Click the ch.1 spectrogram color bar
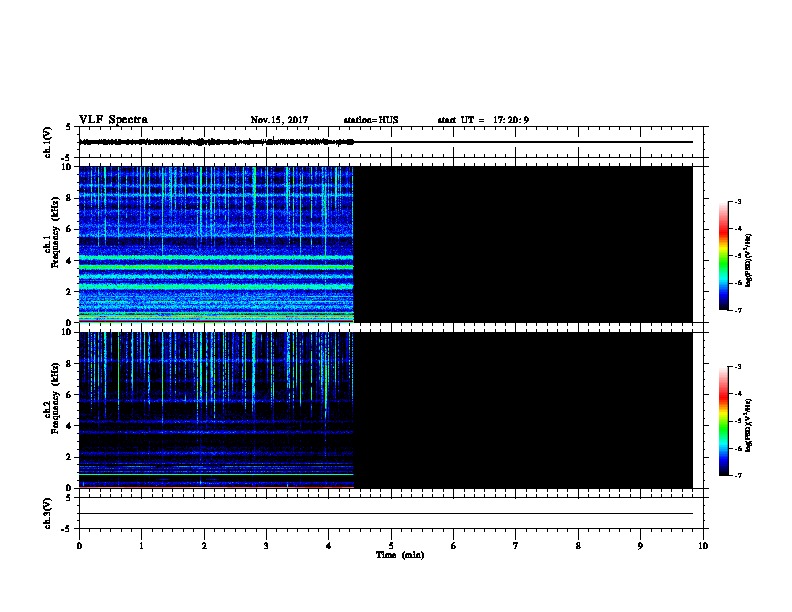792x612 pixels. point(723,256)
